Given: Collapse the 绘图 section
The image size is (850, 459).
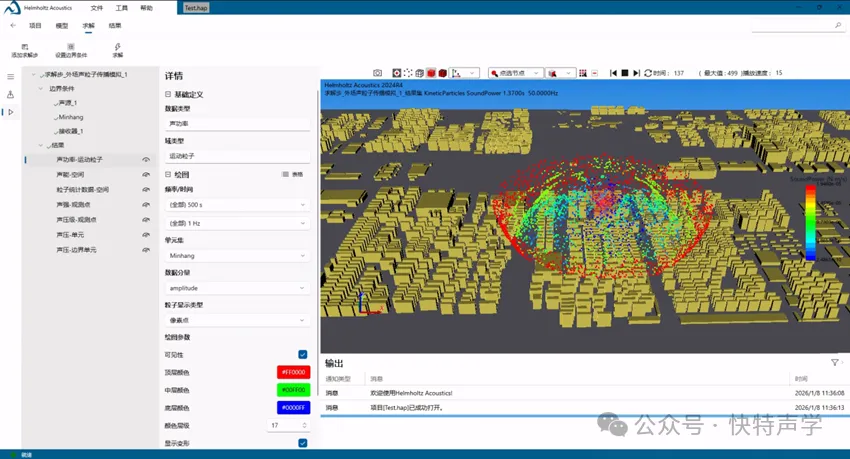Looking at the screenshot, I should (x=168, y=174).
